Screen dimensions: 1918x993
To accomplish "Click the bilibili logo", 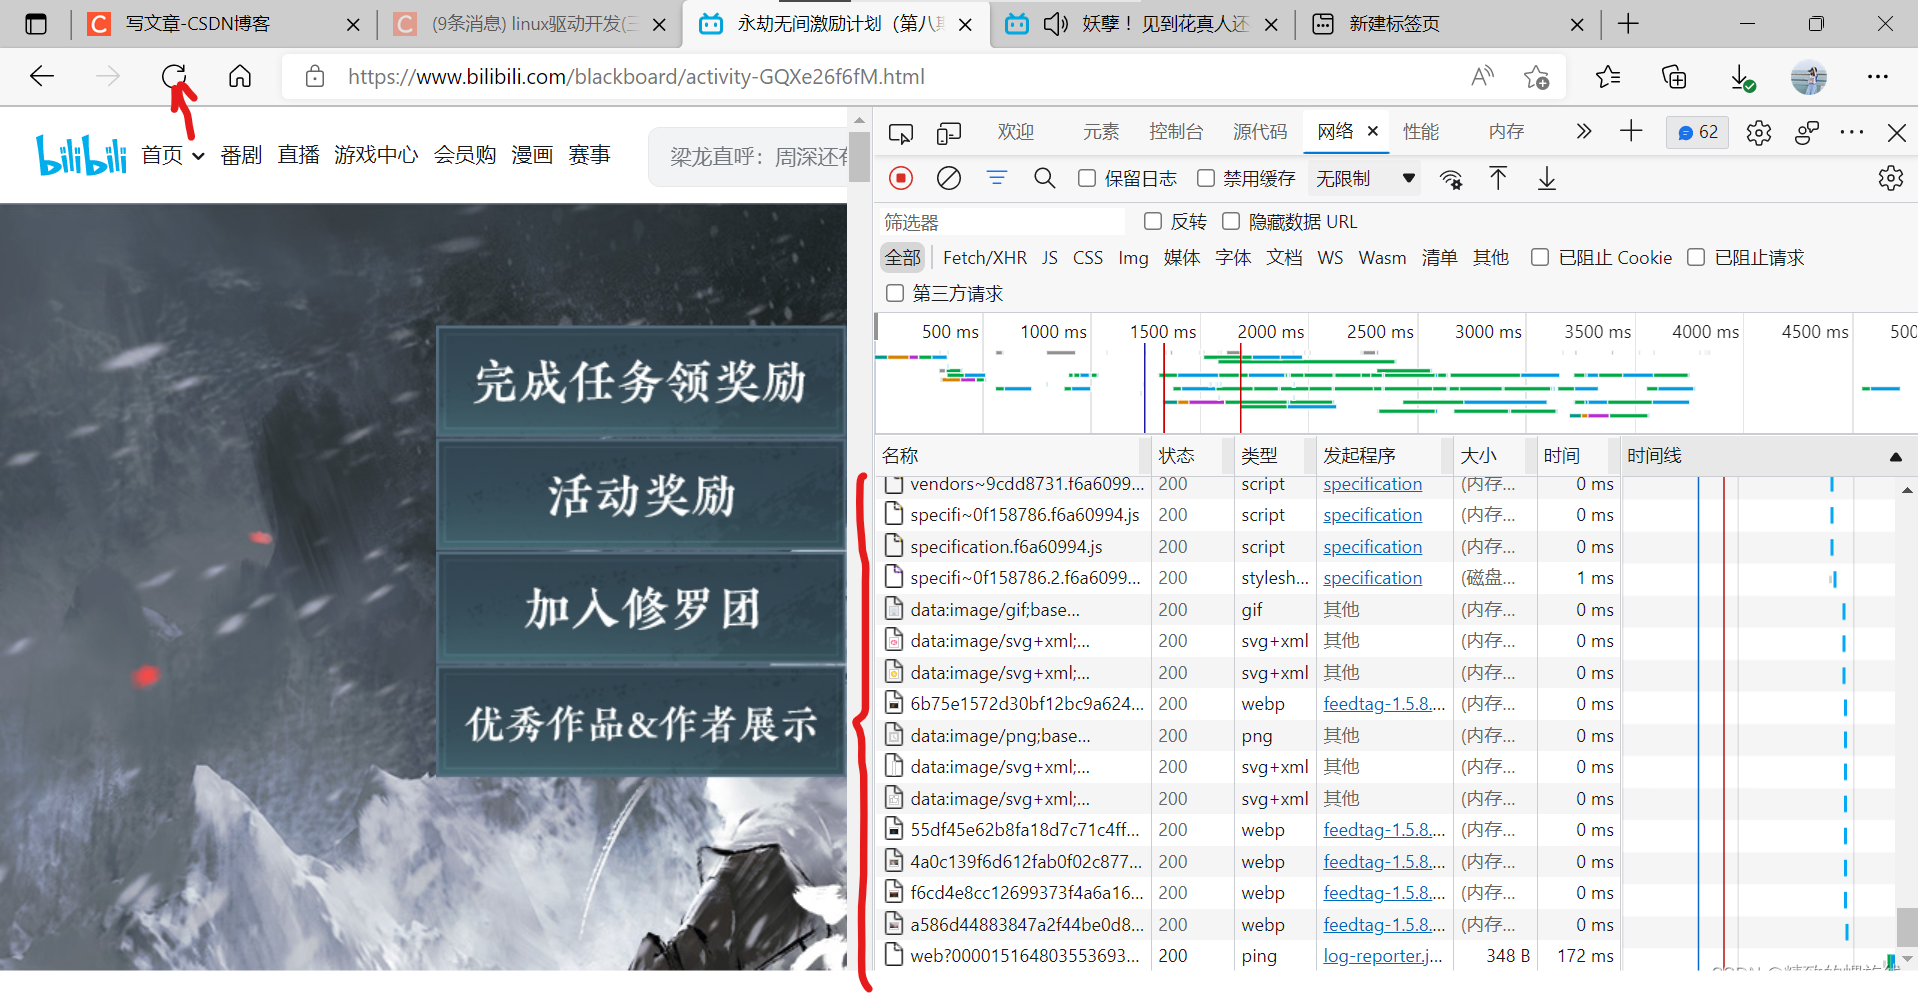I will (x=81, y=154).
